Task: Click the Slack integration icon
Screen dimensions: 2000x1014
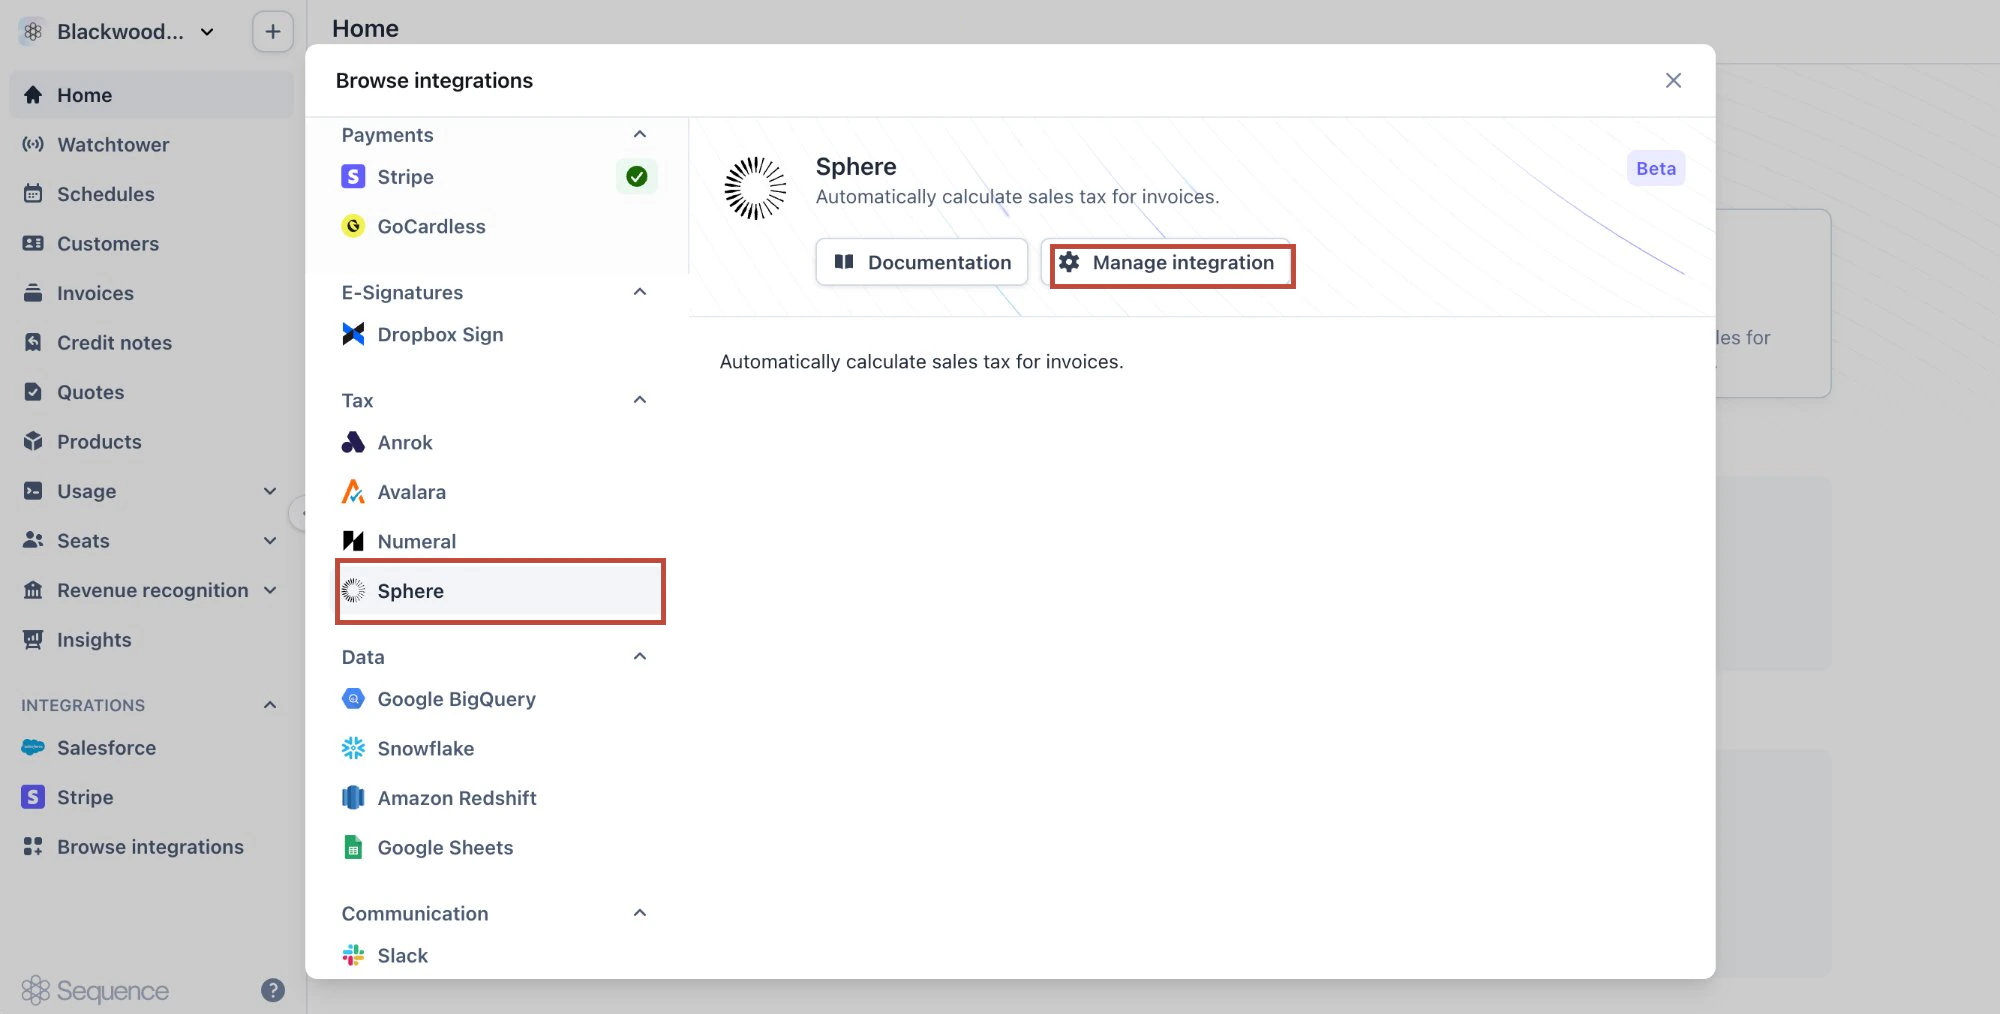Action: (352, 955)
